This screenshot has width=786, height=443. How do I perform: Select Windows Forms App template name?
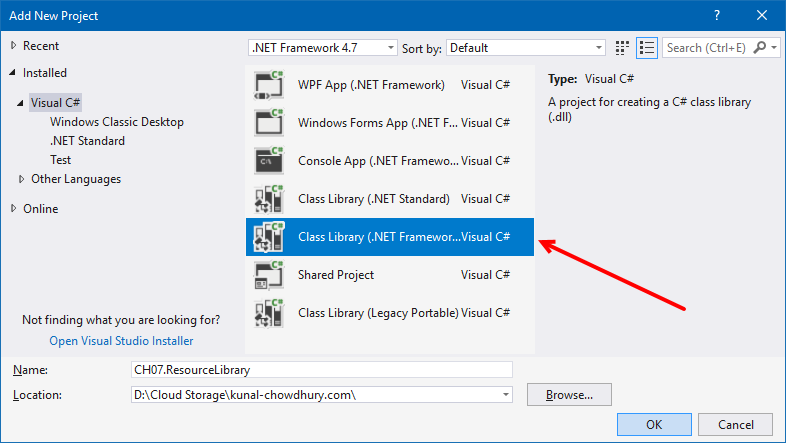pyautogui.click(x=378, y=123)
